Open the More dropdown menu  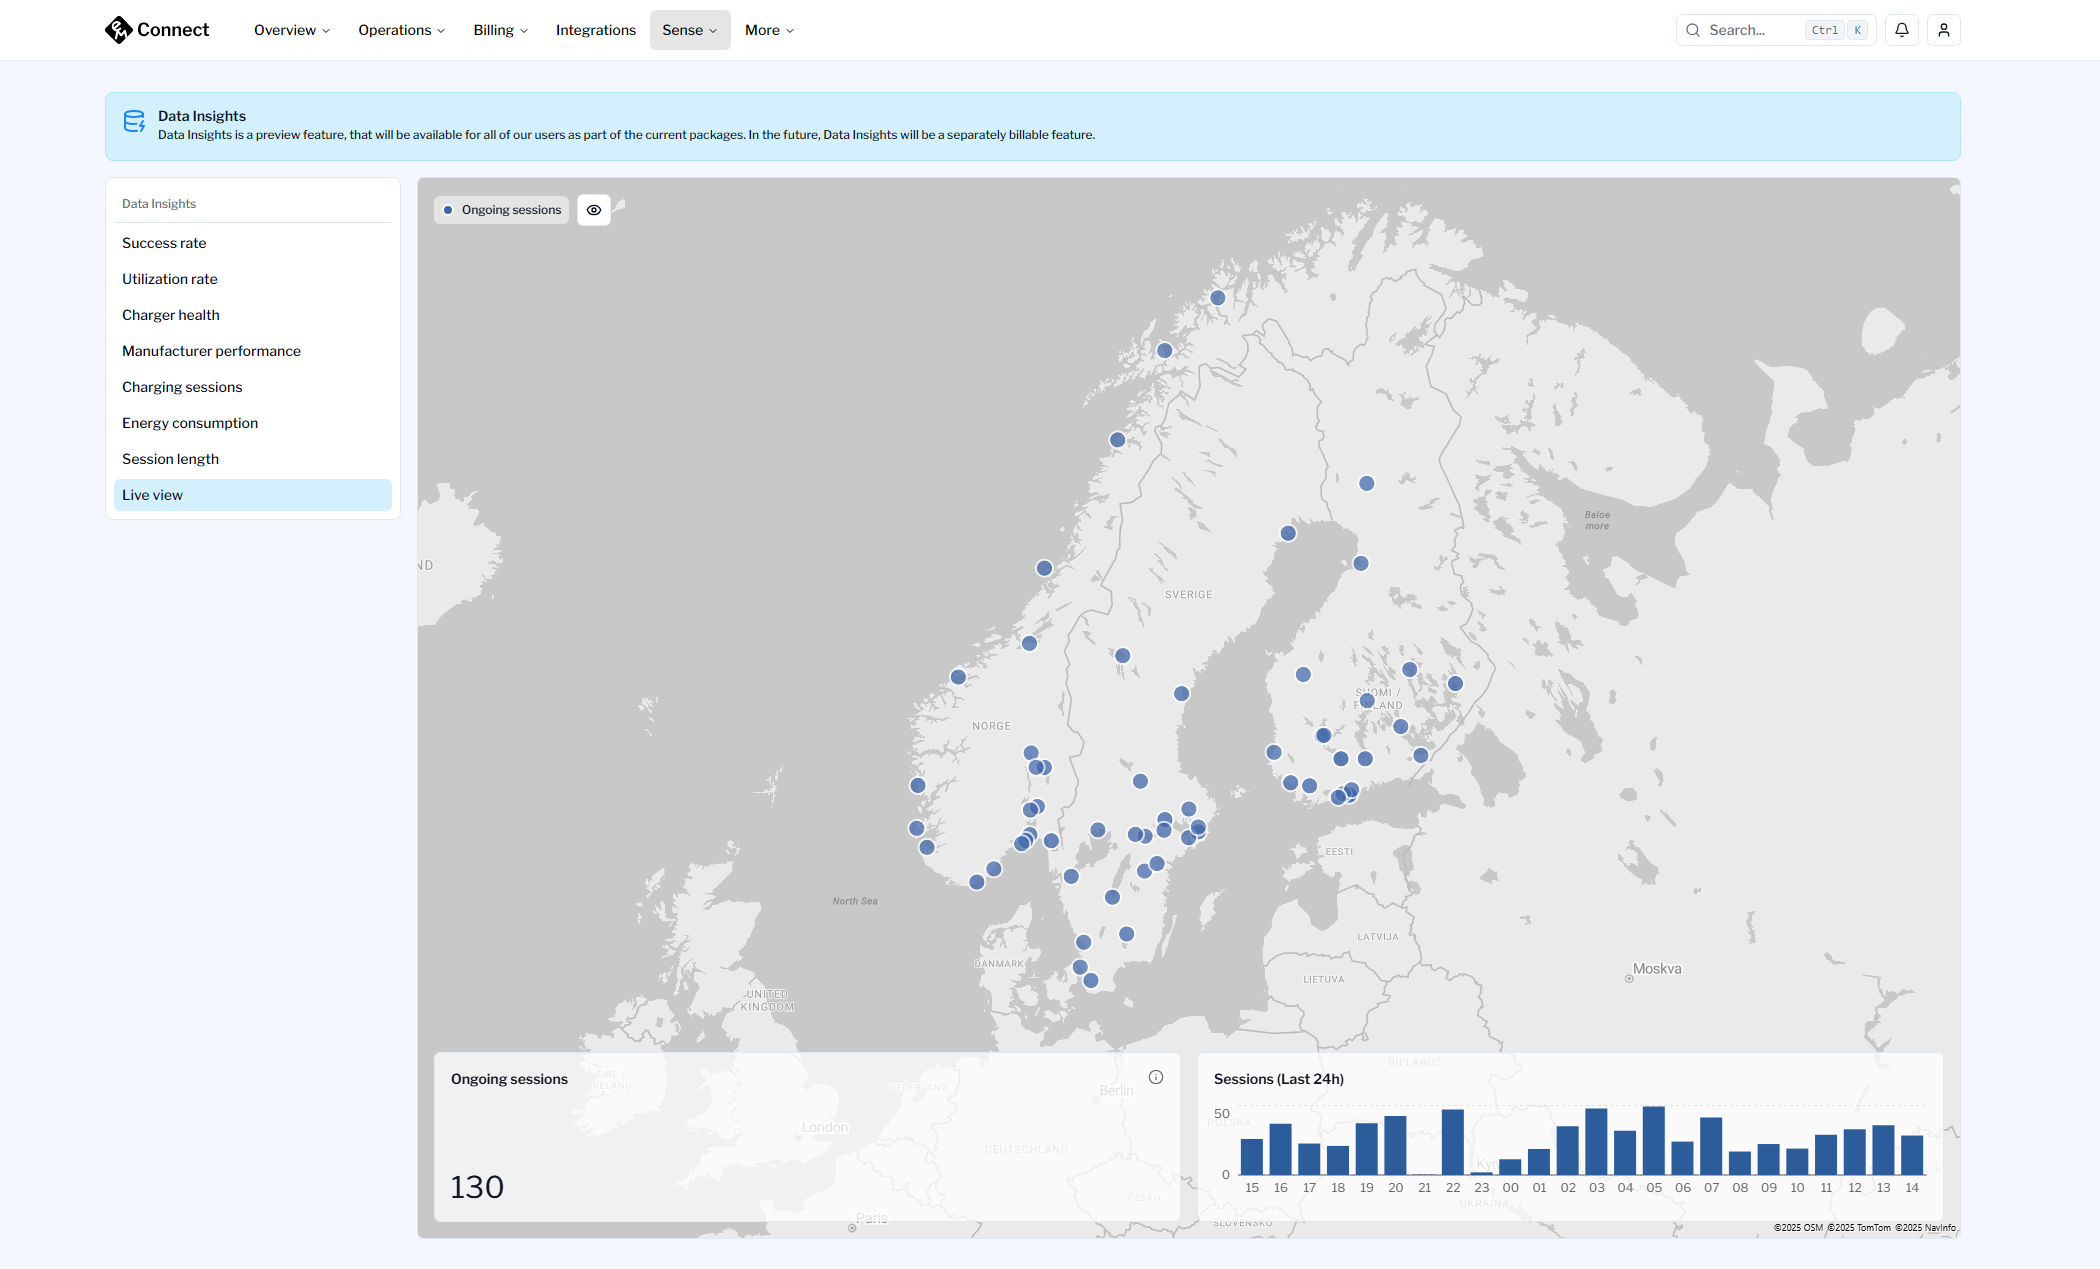pyautogui.click(x=769, y=30)
